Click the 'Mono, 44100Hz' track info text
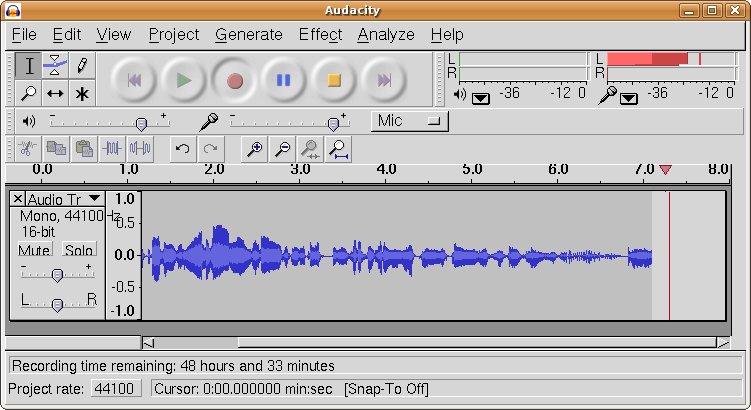Screen dimensions: 751x410 coord(69,216)
